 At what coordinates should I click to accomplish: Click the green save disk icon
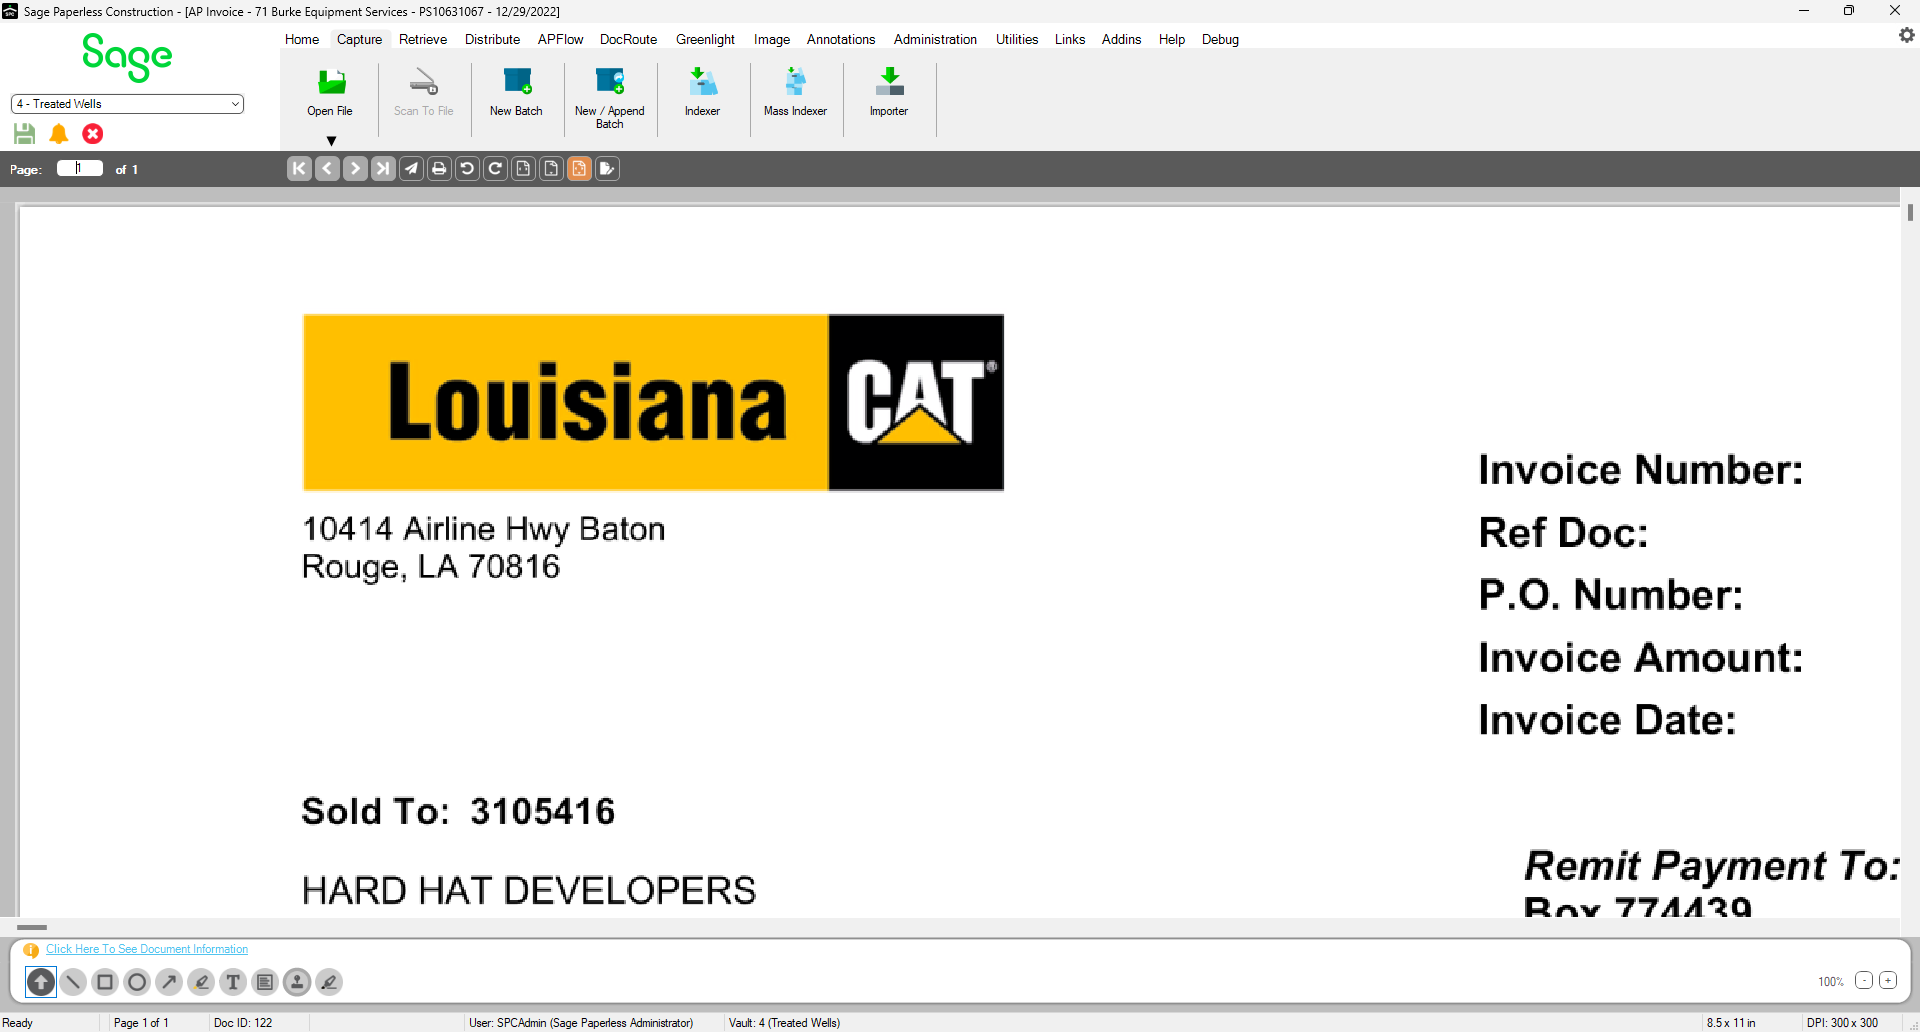coord(25,134)
